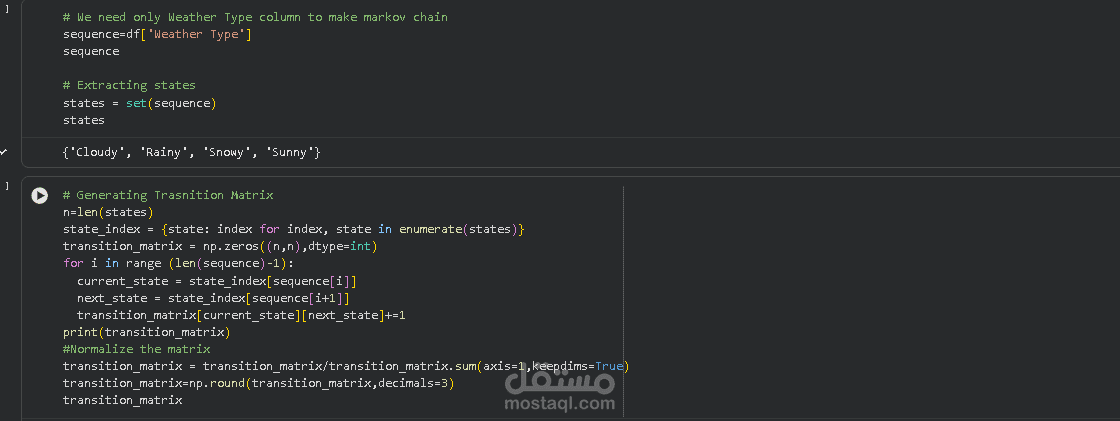Click the comment about Weather Type column
1120x421 pixels.
click(255, 16)
